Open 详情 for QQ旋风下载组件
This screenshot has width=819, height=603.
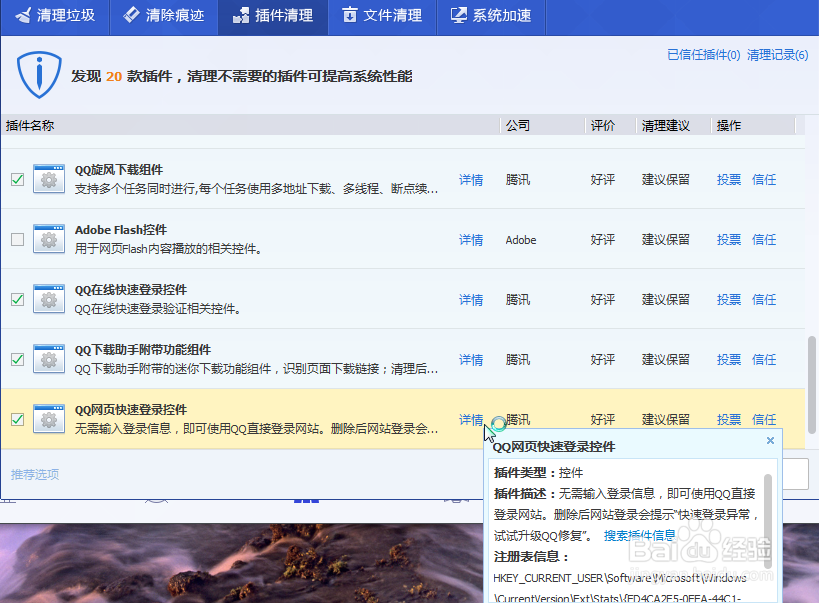pyautogui.click(x=471, y=180)
